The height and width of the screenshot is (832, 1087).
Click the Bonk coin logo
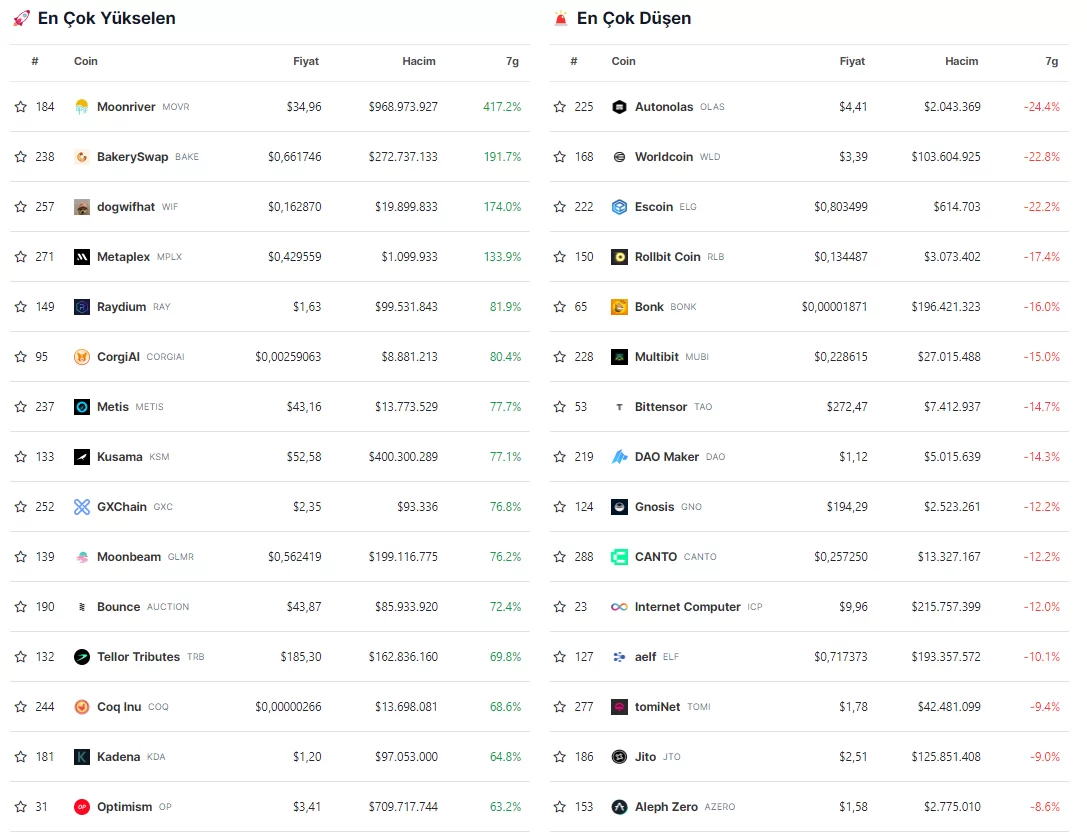(x=619, y=307)
